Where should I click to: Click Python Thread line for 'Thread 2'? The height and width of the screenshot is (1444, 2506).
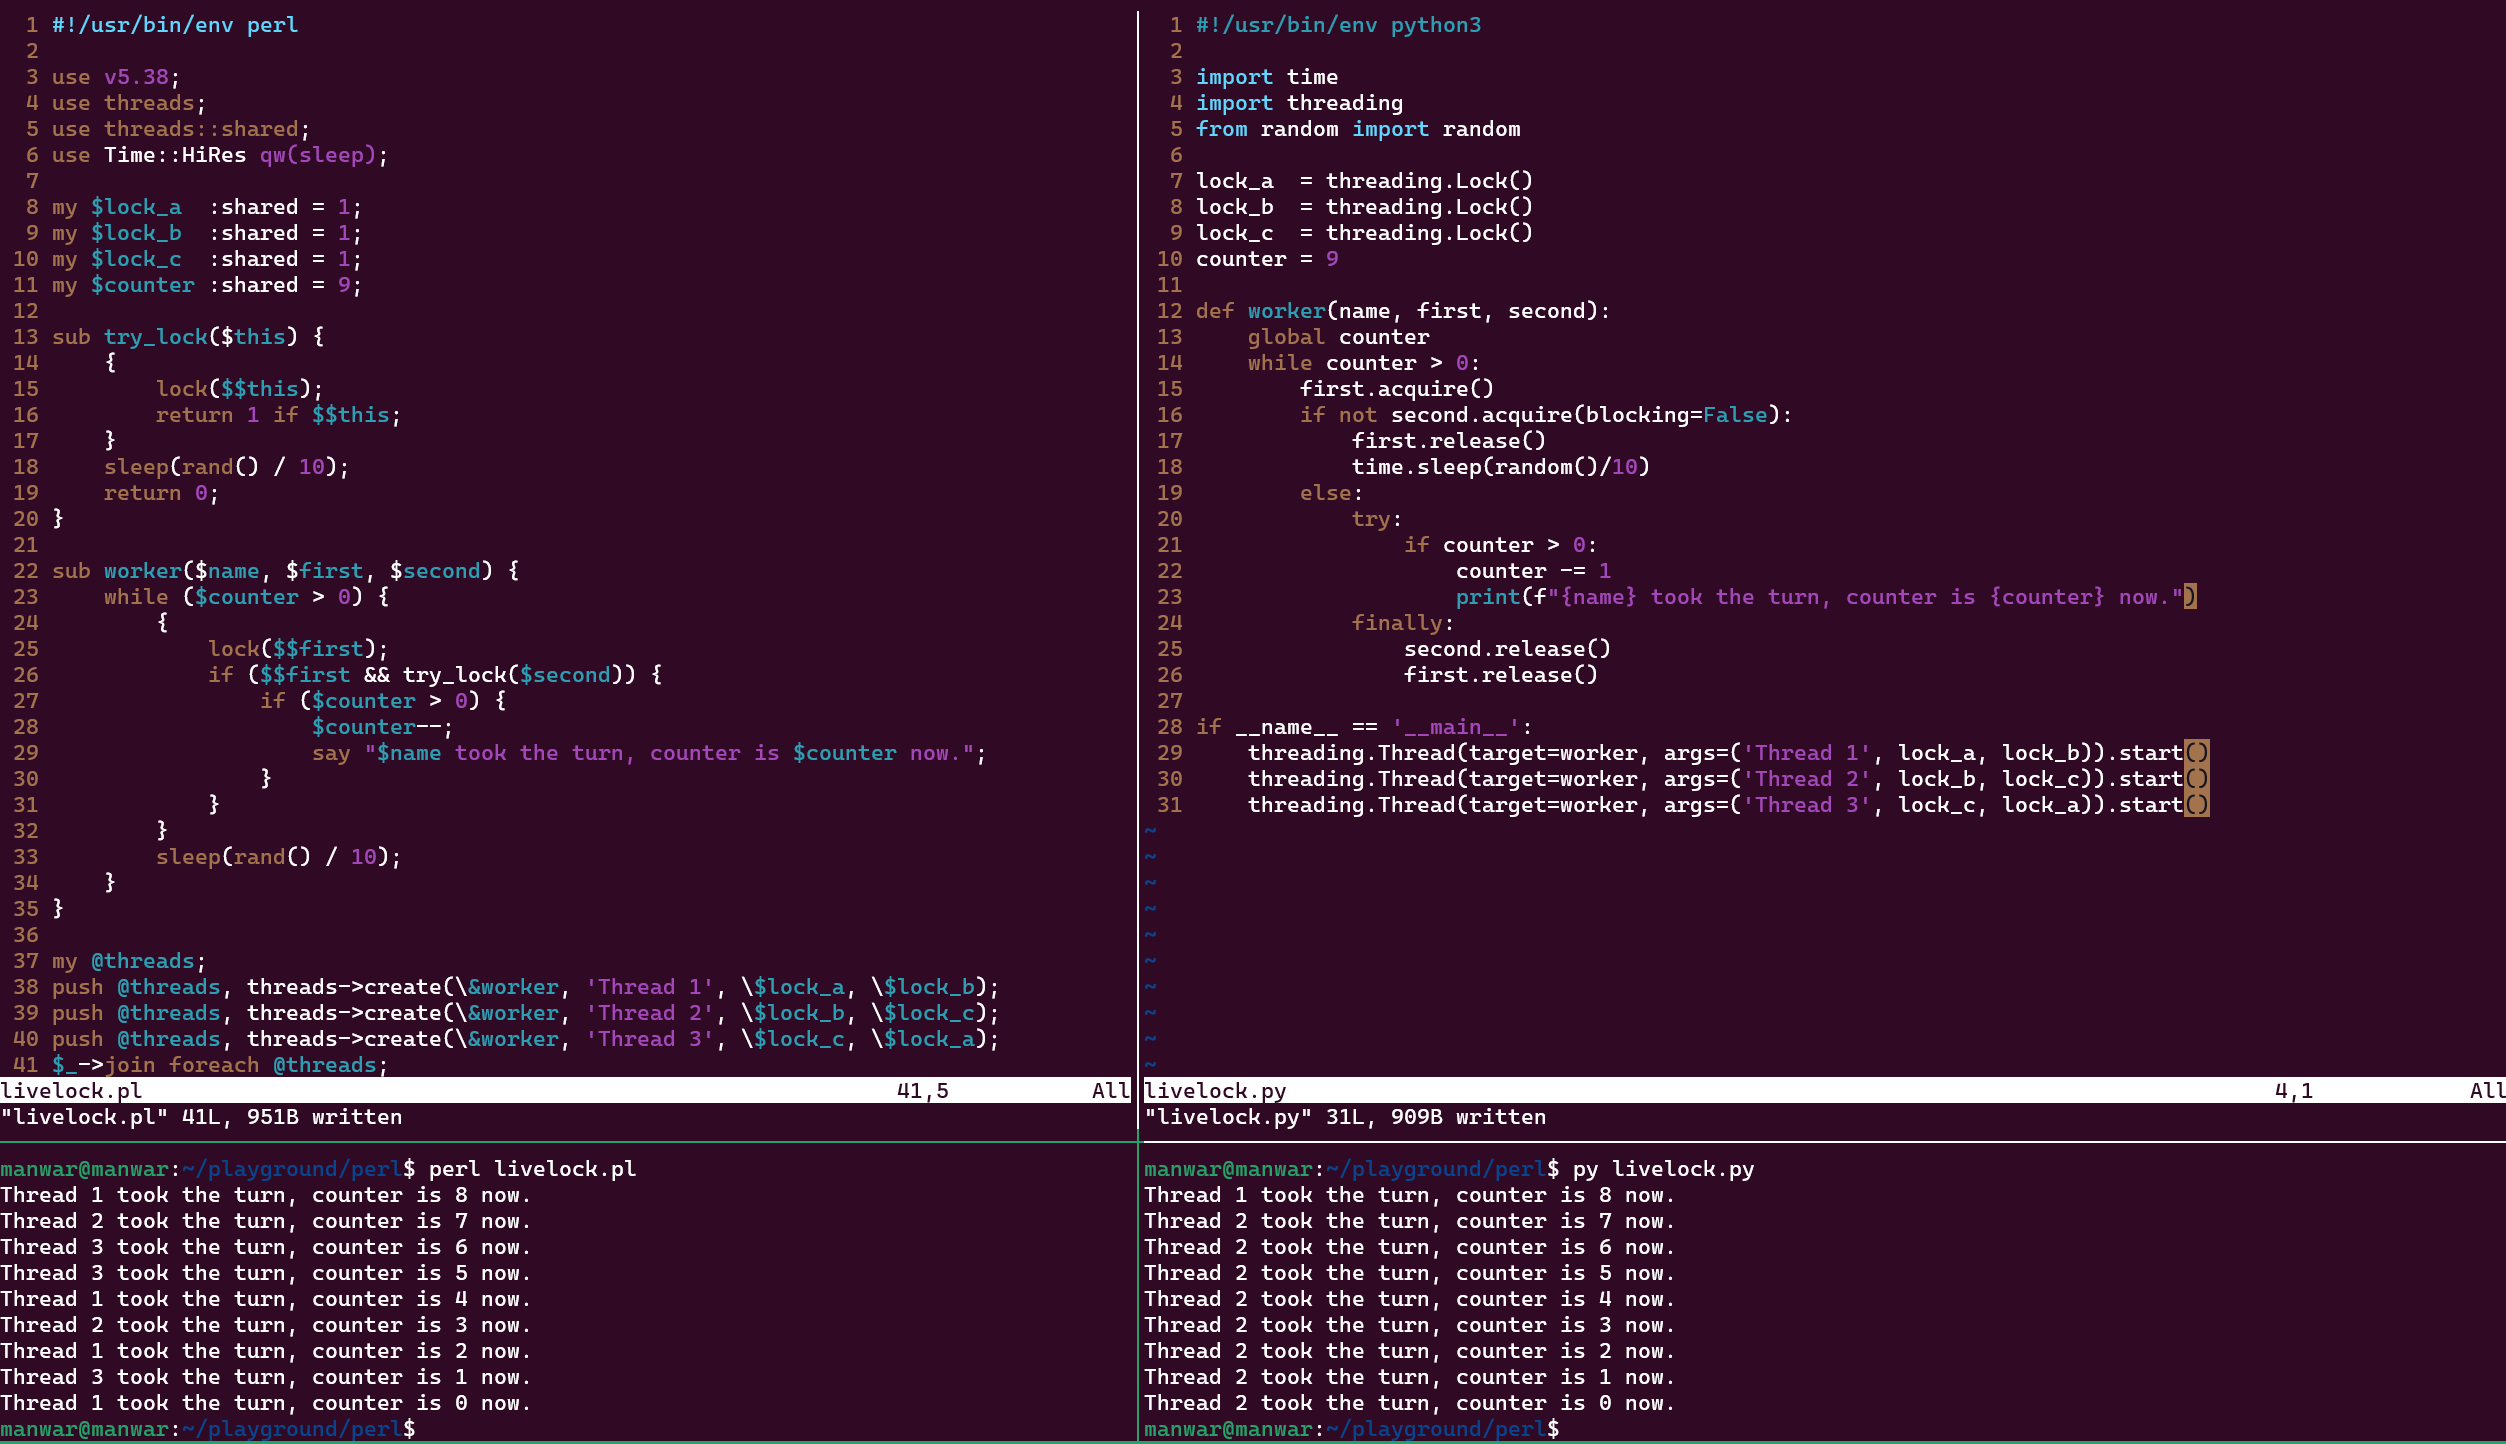coord(1729,779)
